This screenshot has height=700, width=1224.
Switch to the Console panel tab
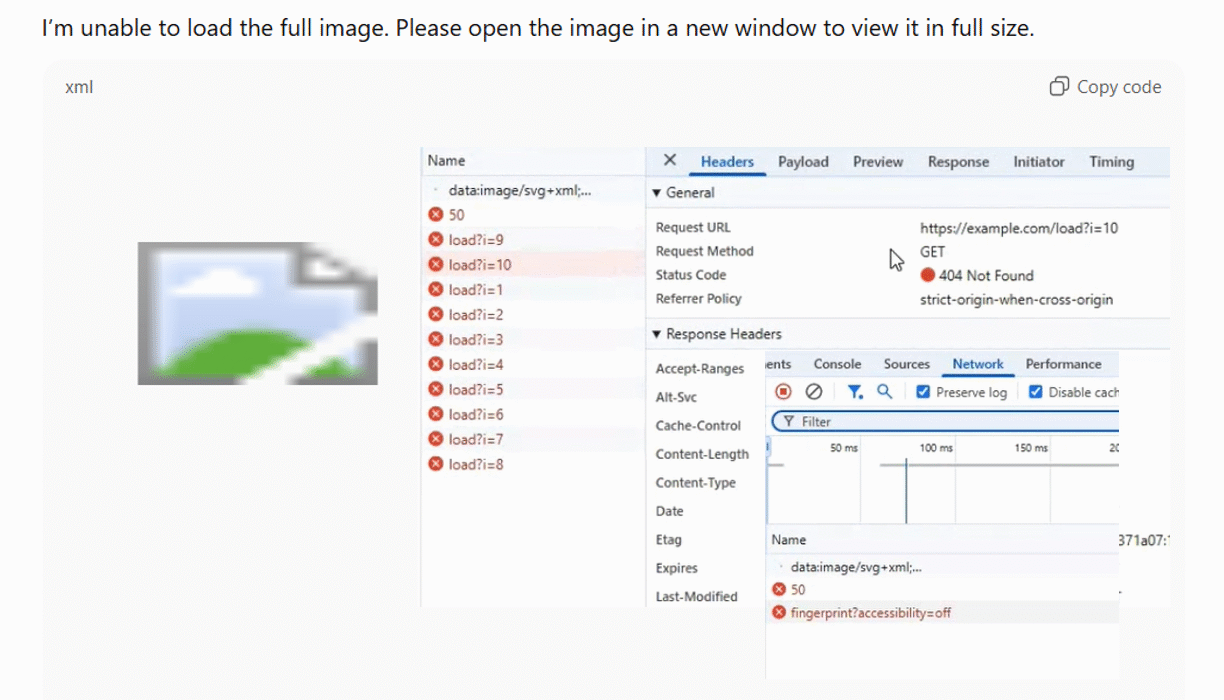point(837,364)
